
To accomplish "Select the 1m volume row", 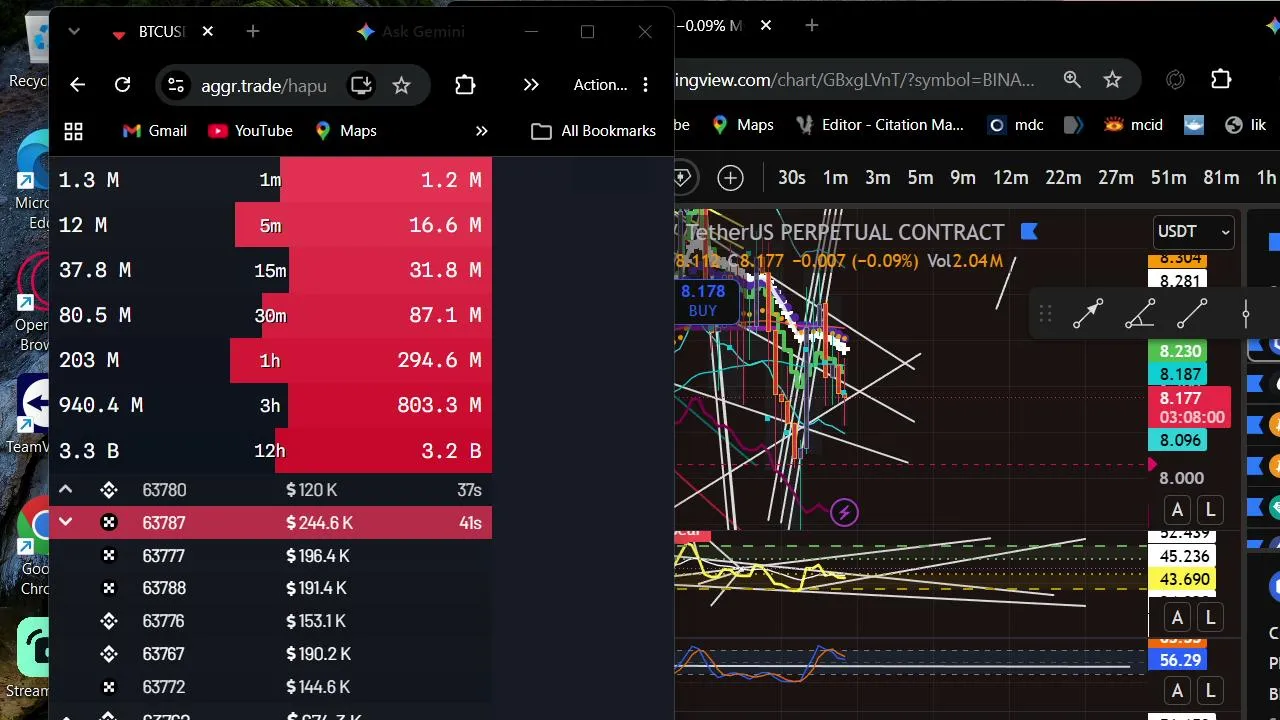I will pyautogui.click(x=270, y=180).
